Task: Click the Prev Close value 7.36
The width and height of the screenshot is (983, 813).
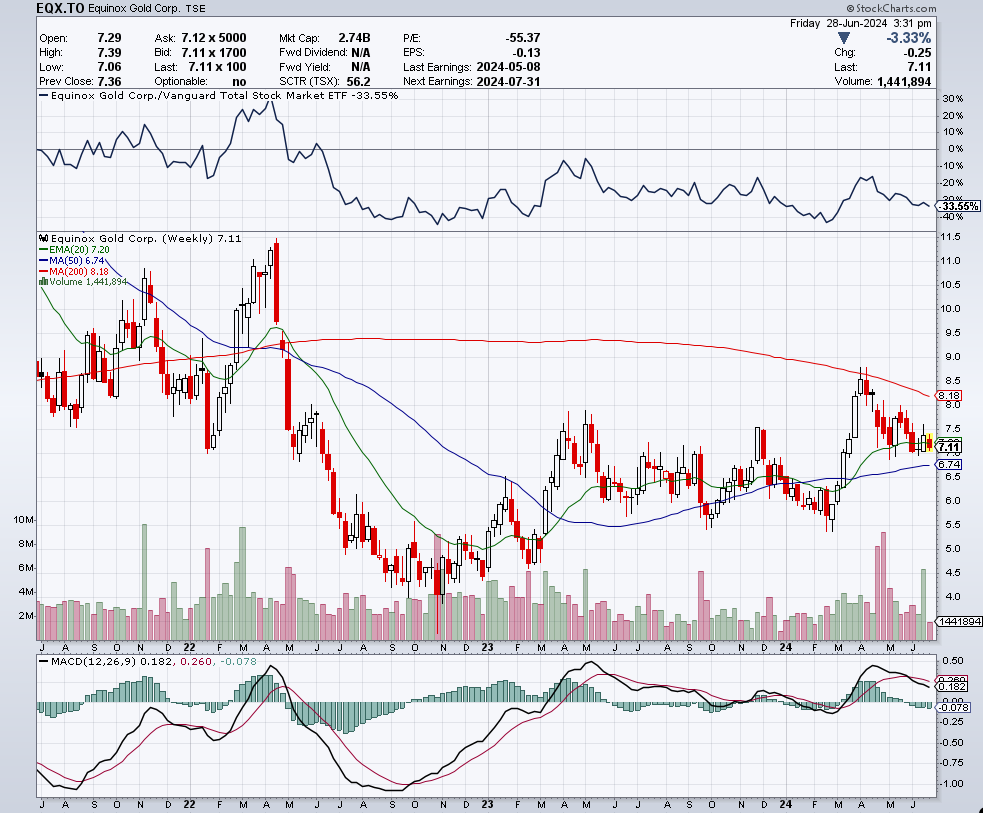Action: tap(109, 81)
